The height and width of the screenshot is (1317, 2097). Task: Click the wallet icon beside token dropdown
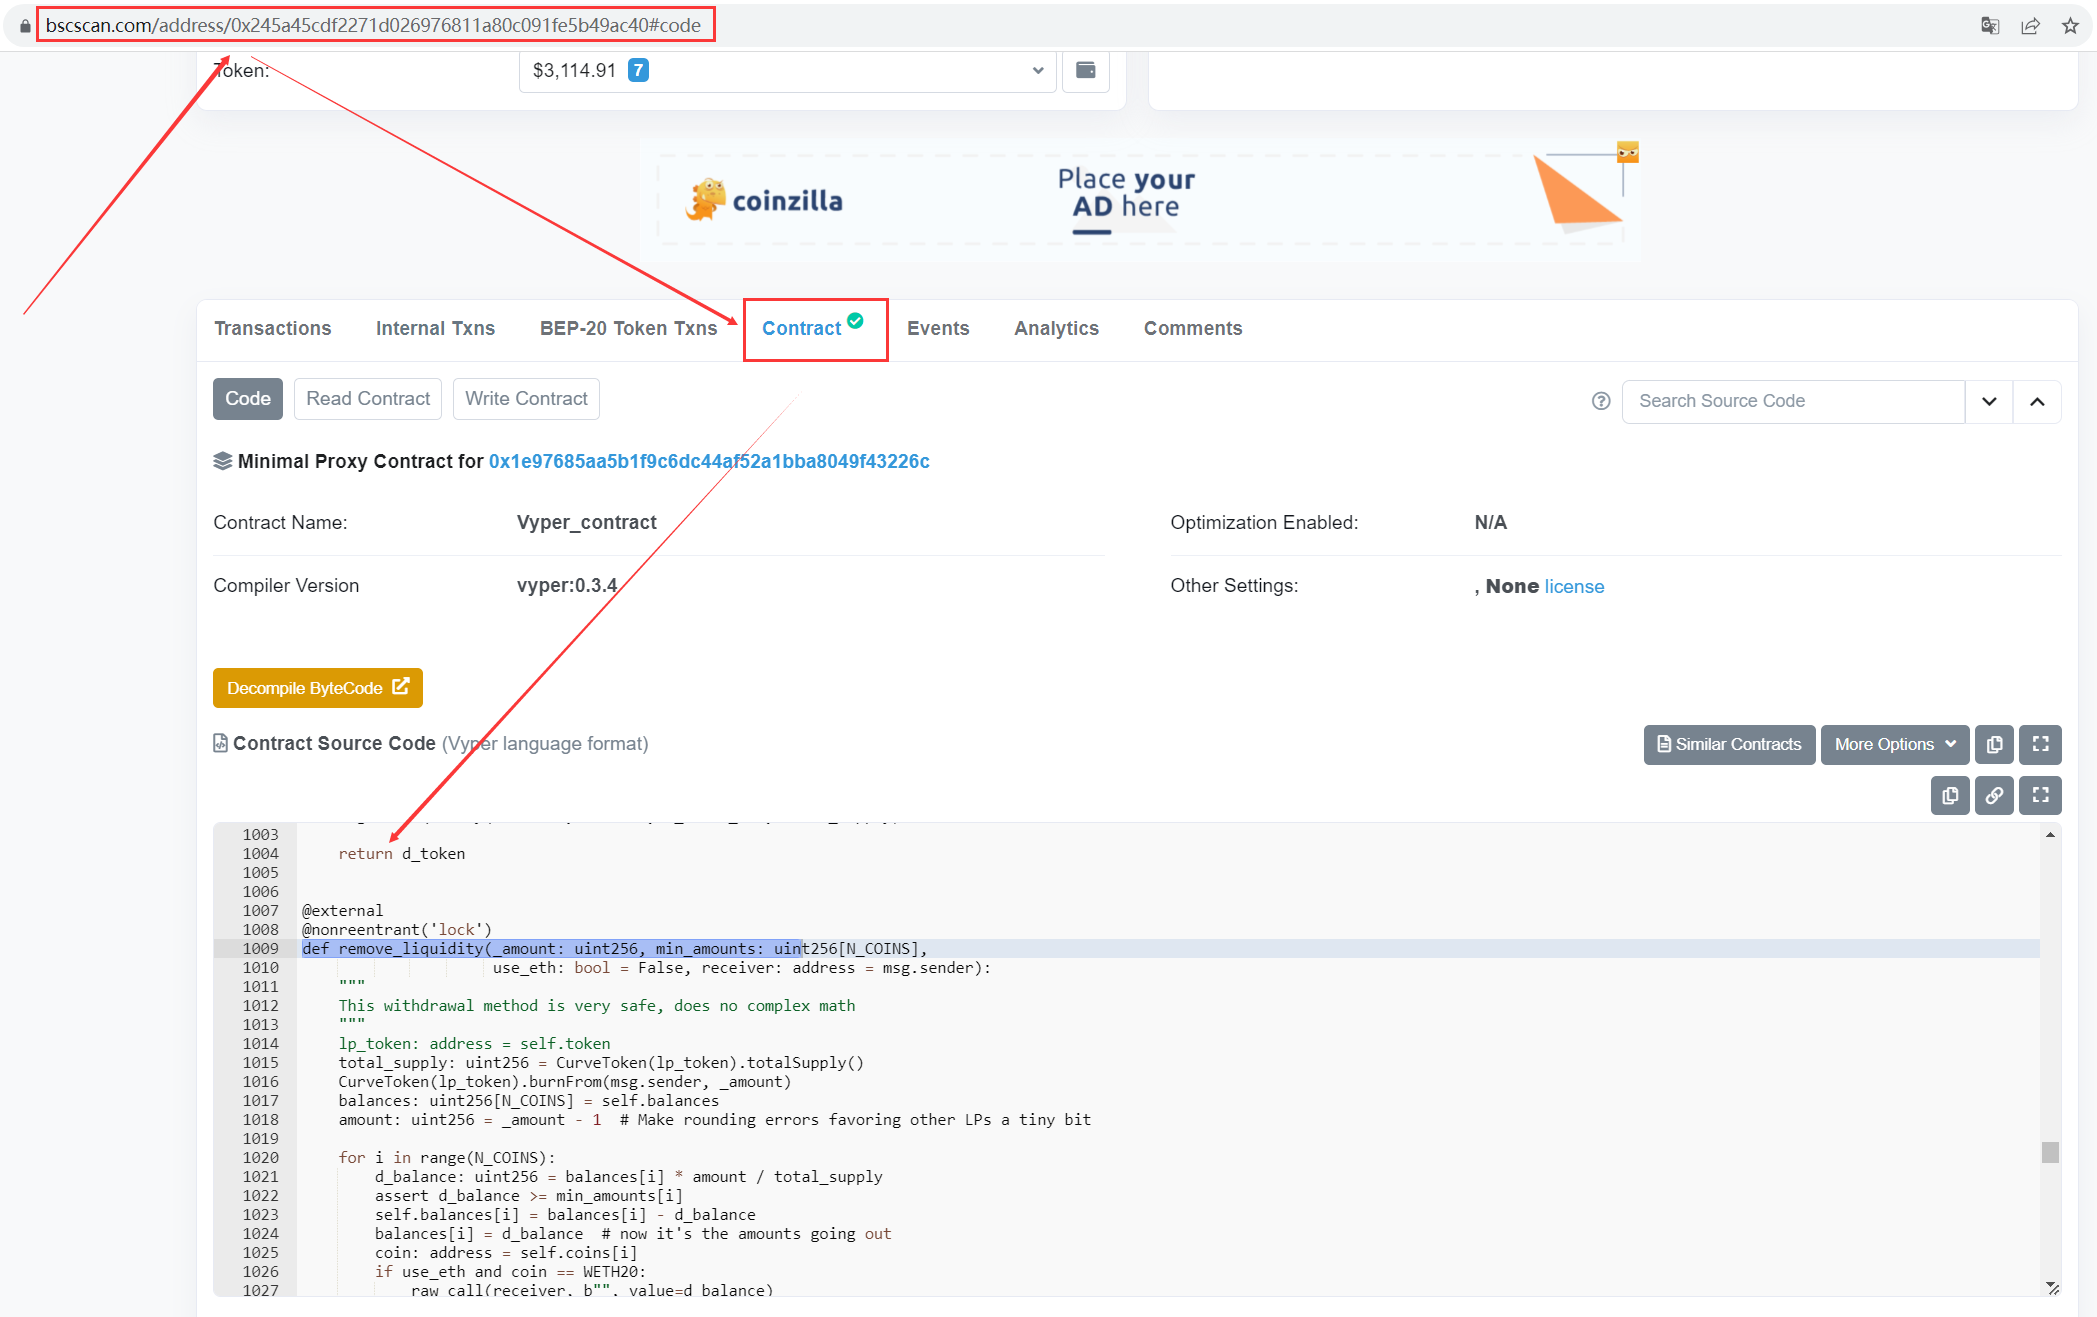coord(1085,70)
